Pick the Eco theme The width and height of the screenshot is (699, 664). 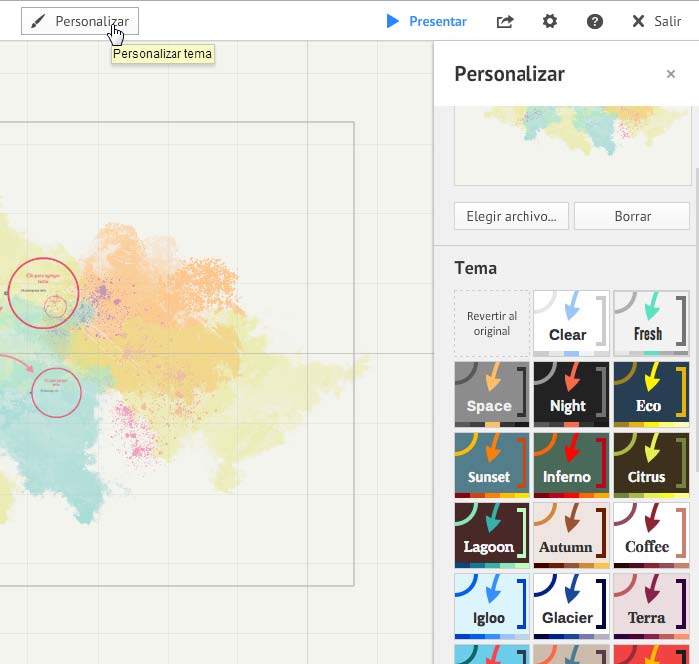pyautogui.click(x=651, y=395)
